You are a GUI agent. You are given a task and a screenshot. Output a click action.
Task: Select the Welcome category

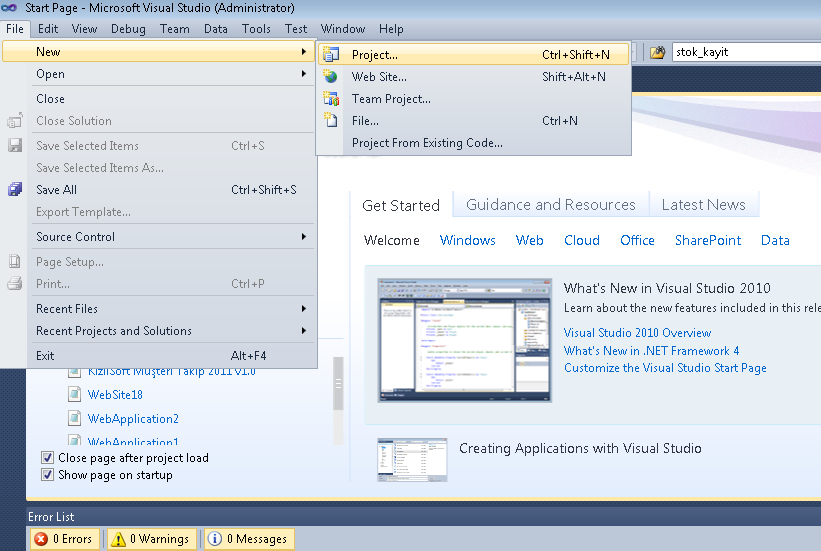pos(392,240)
